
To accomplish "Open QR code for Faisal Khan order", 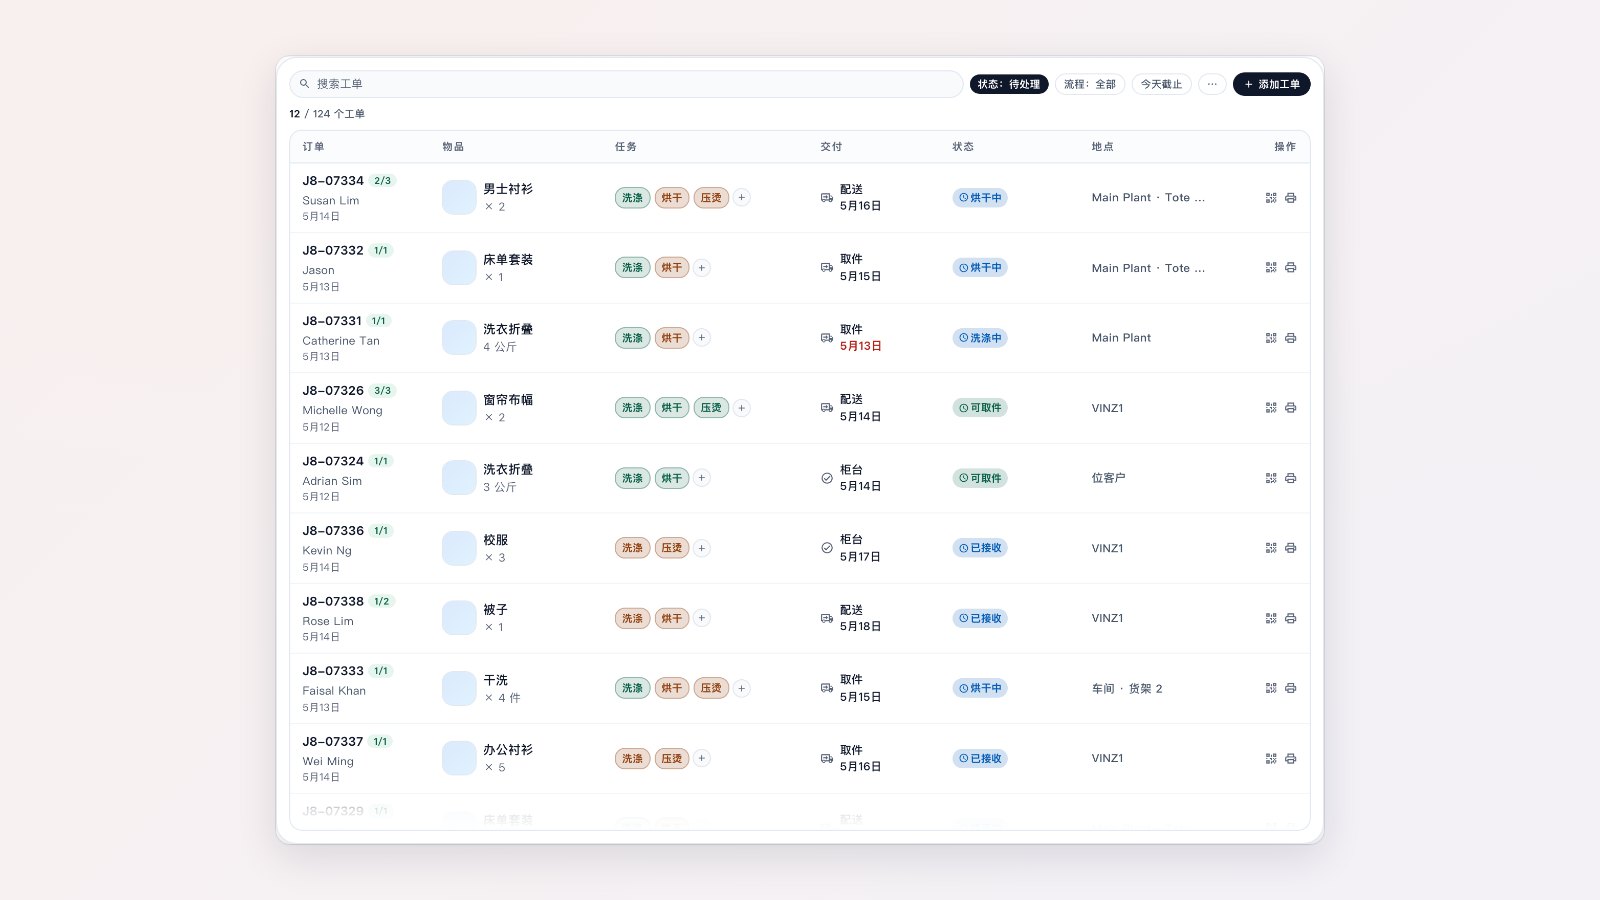I will click(1271, 688).
